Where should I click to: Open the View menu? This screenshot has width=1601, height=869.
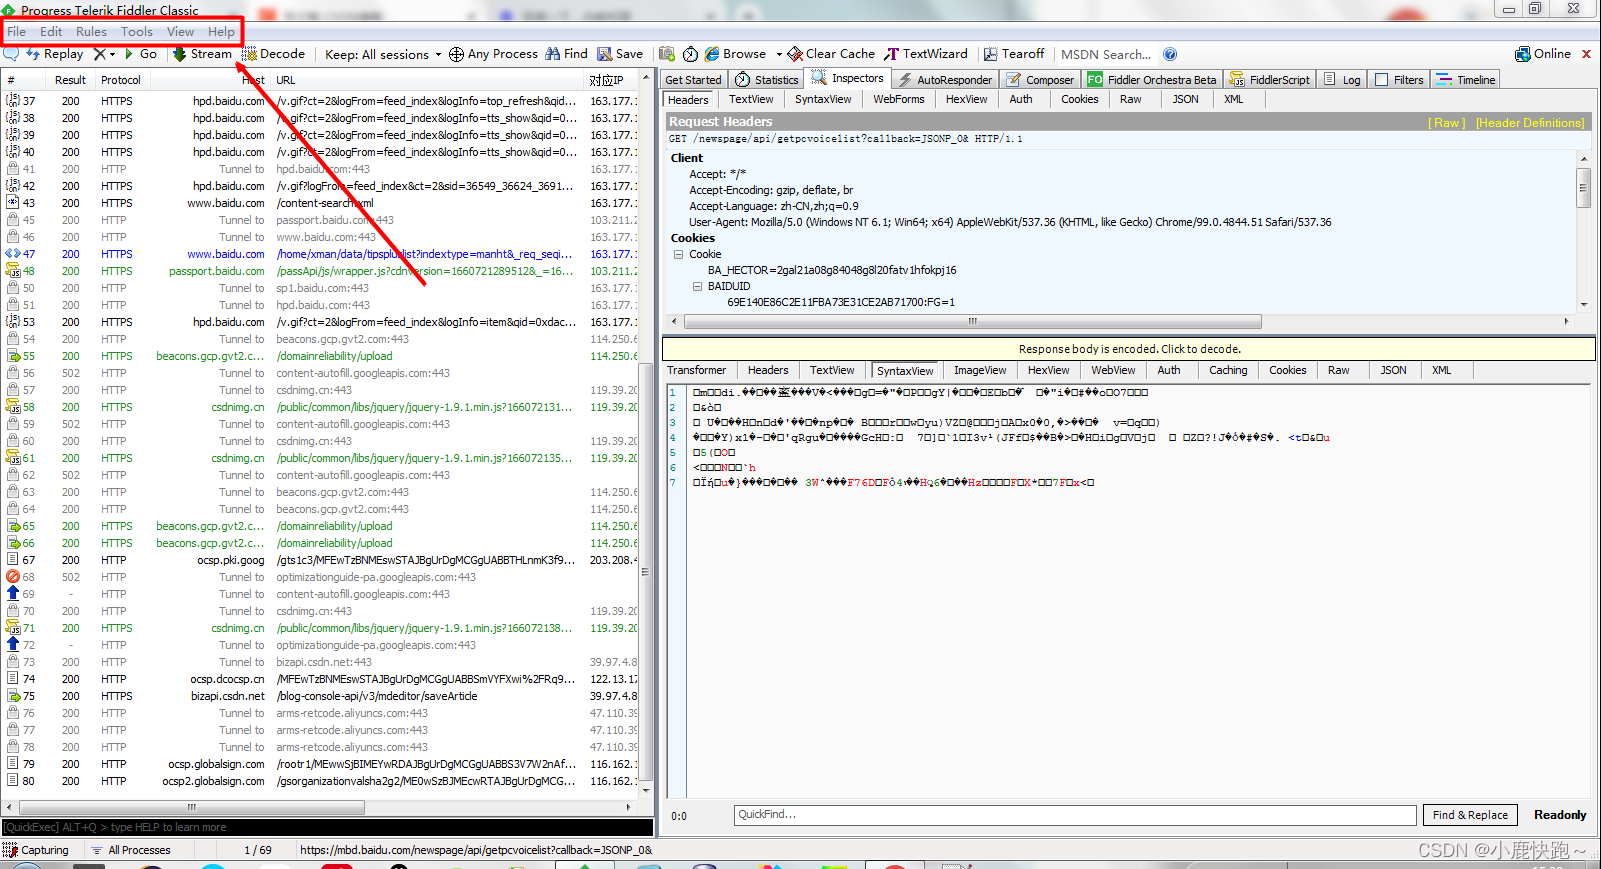click(x=181, y=32)
